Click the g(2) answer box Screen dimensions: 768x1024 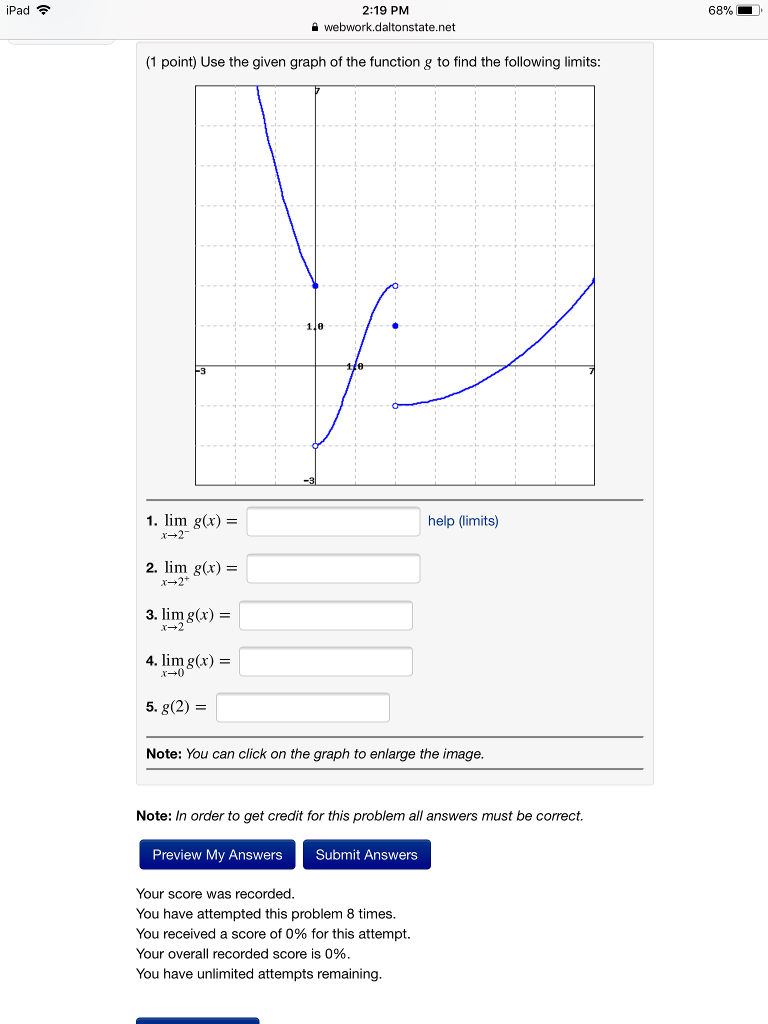click(x=303, y=707)
